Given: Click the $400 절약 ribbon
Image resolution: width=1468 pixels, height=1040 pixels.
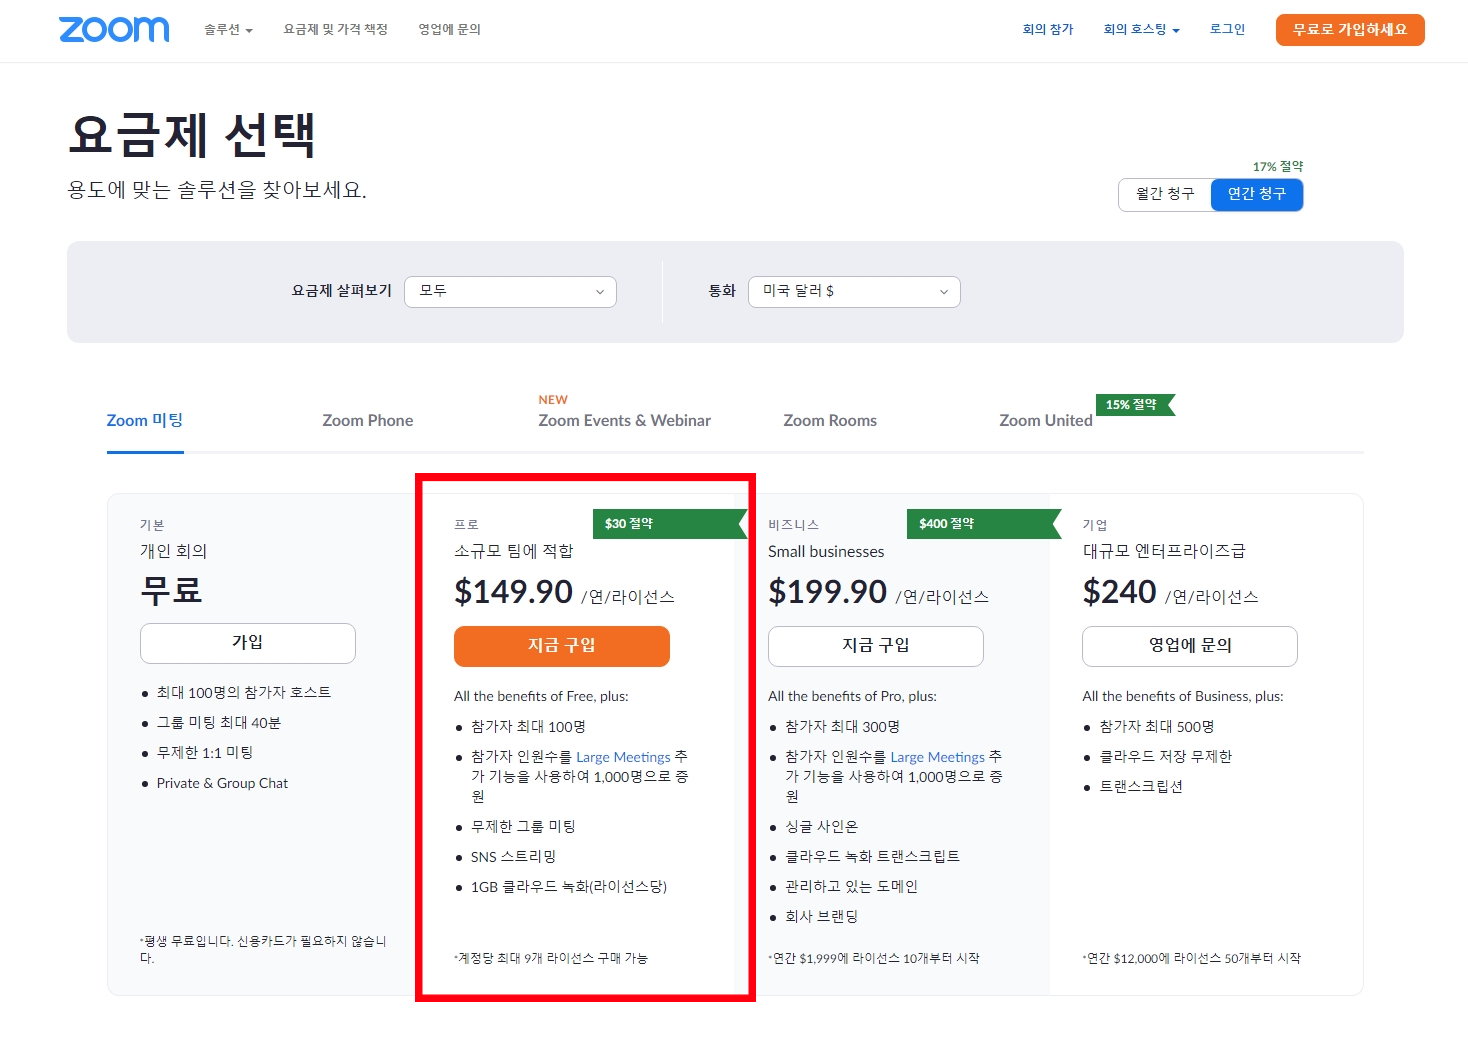Looking at the screenshot, I should pyautogui.click(x=984, y=524).
